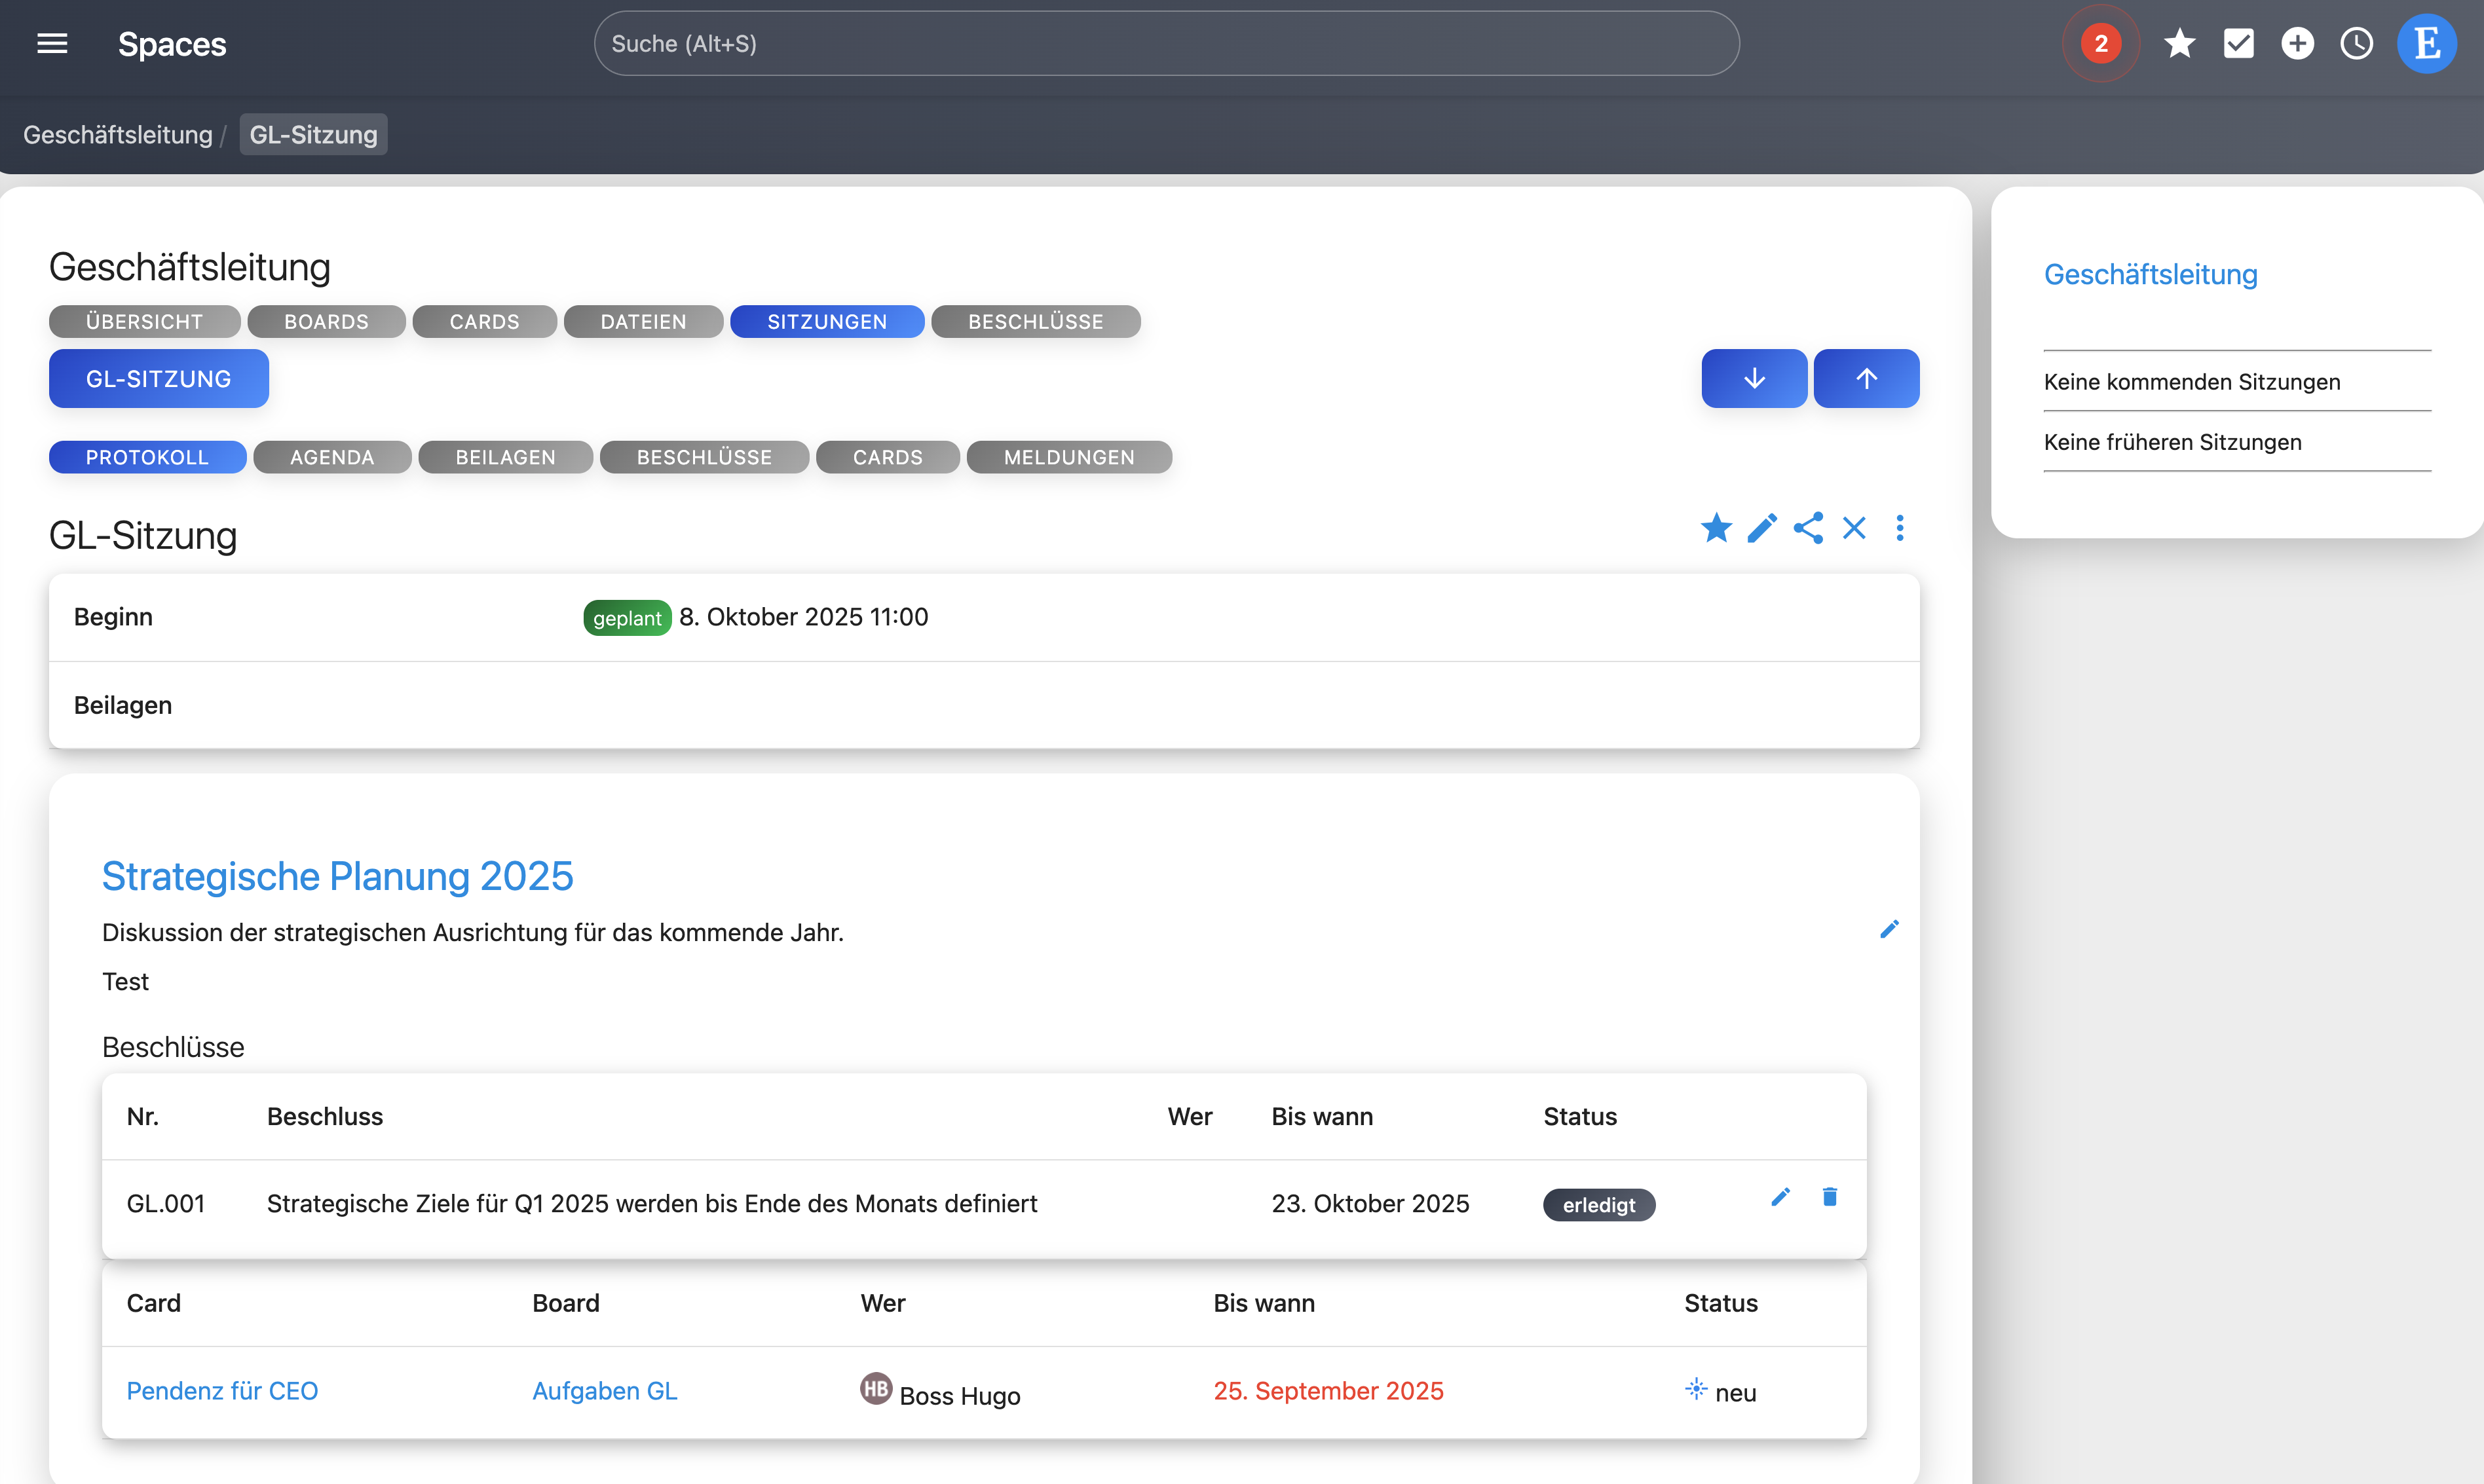The image size is (2484, 1484).
Task: Open the three-dot more options menu
Action: coord(1900,528)
